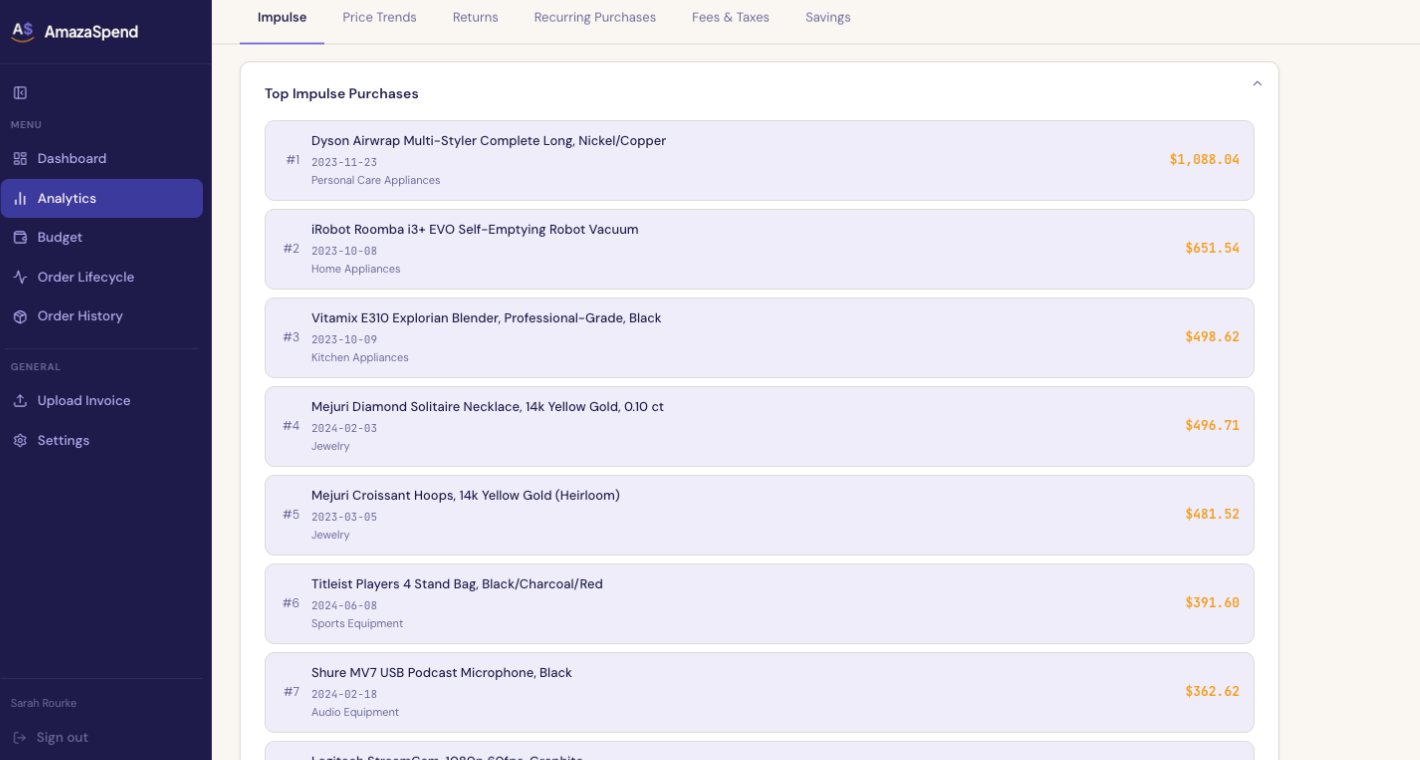Select Titleist Players 4 Stand Bag title
The width and height of the screenshot is (1420, 760).
pyautogui.click(x=457, y=584)
